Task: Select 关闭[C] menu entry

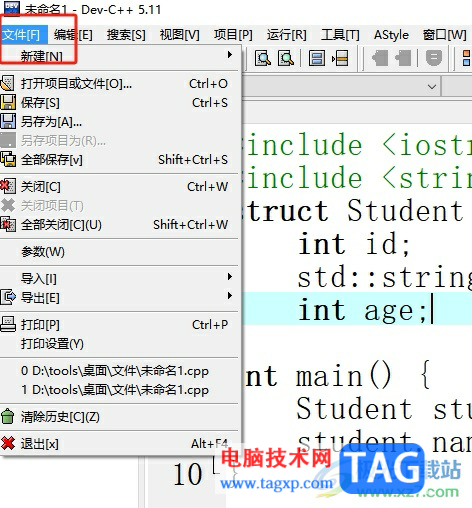Action: click(120, 187)
